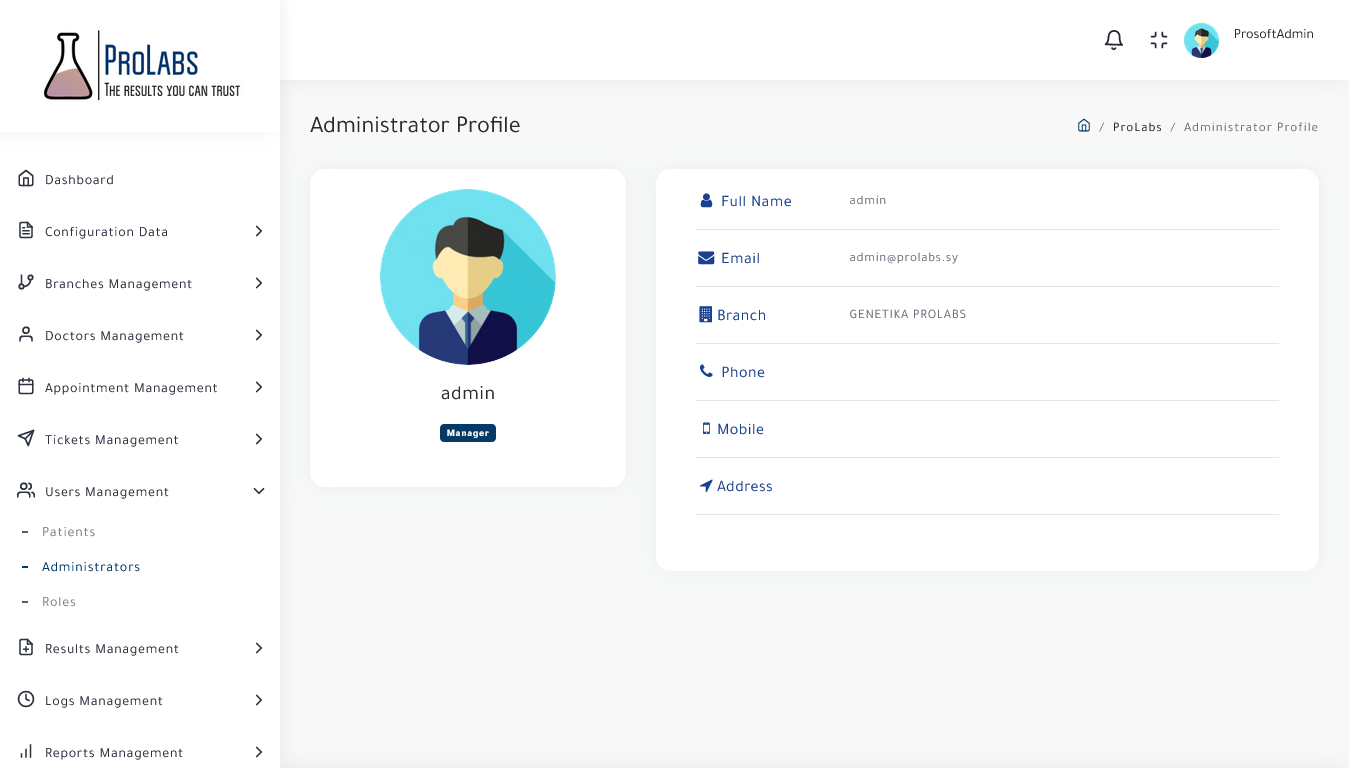Expand the Branches Management chevron
This screenshot has width=1349, height=768.
[258, 283]
